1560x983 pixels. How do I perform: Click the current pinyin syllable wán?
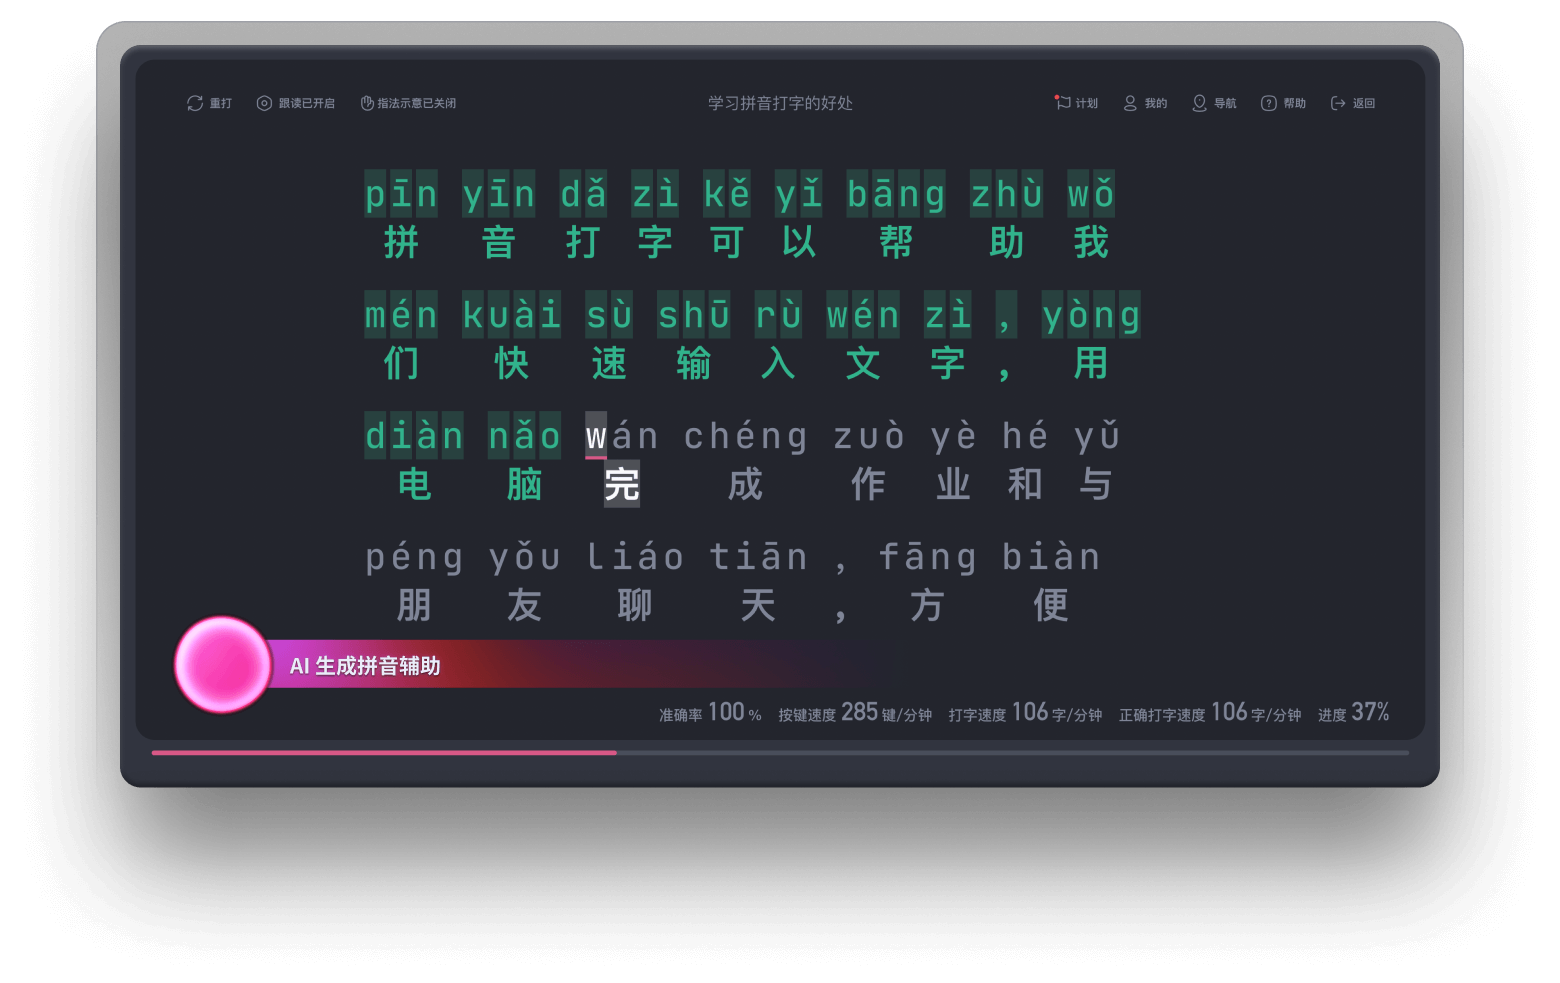[621, 436]
